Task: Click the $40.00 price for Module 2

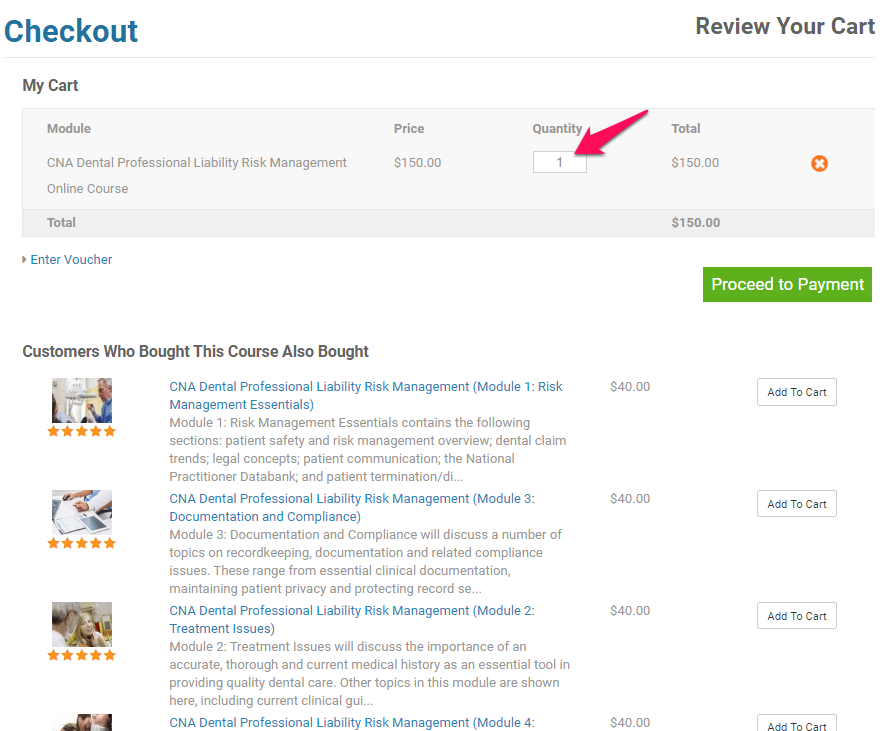Action: point(630,610)
